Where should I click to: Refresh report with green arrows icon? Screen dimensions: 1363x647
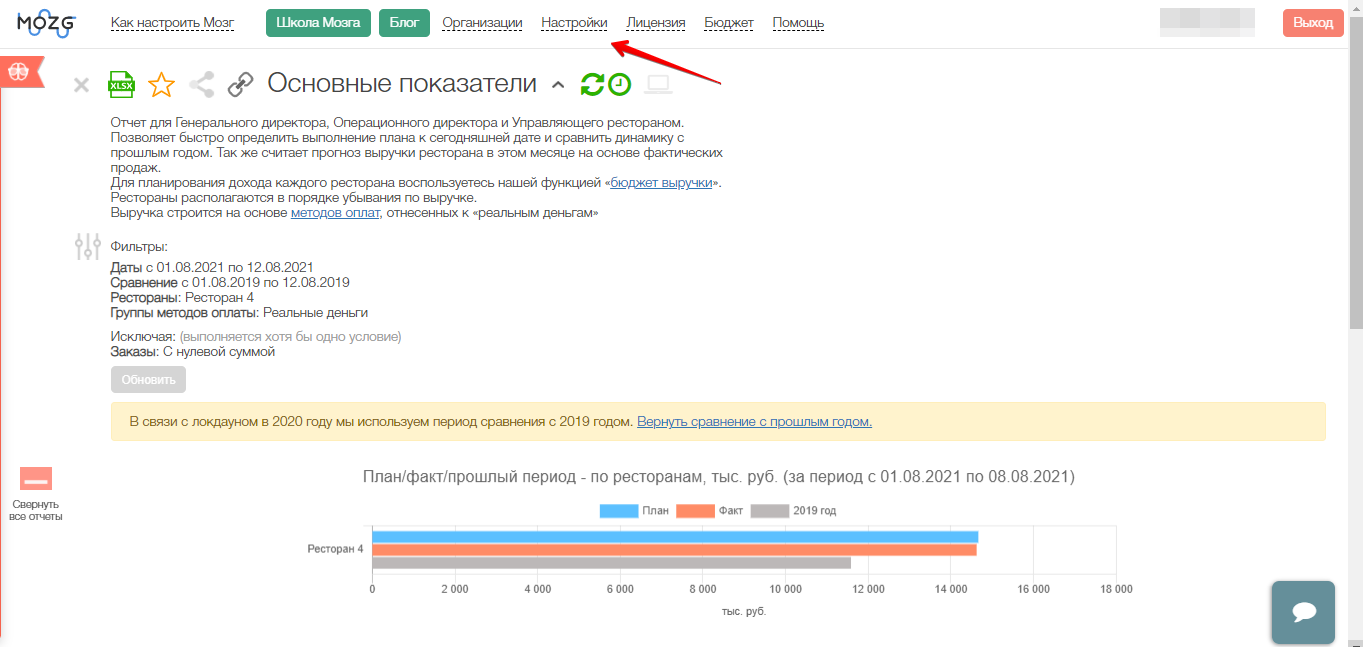click(x=592, y=85)
